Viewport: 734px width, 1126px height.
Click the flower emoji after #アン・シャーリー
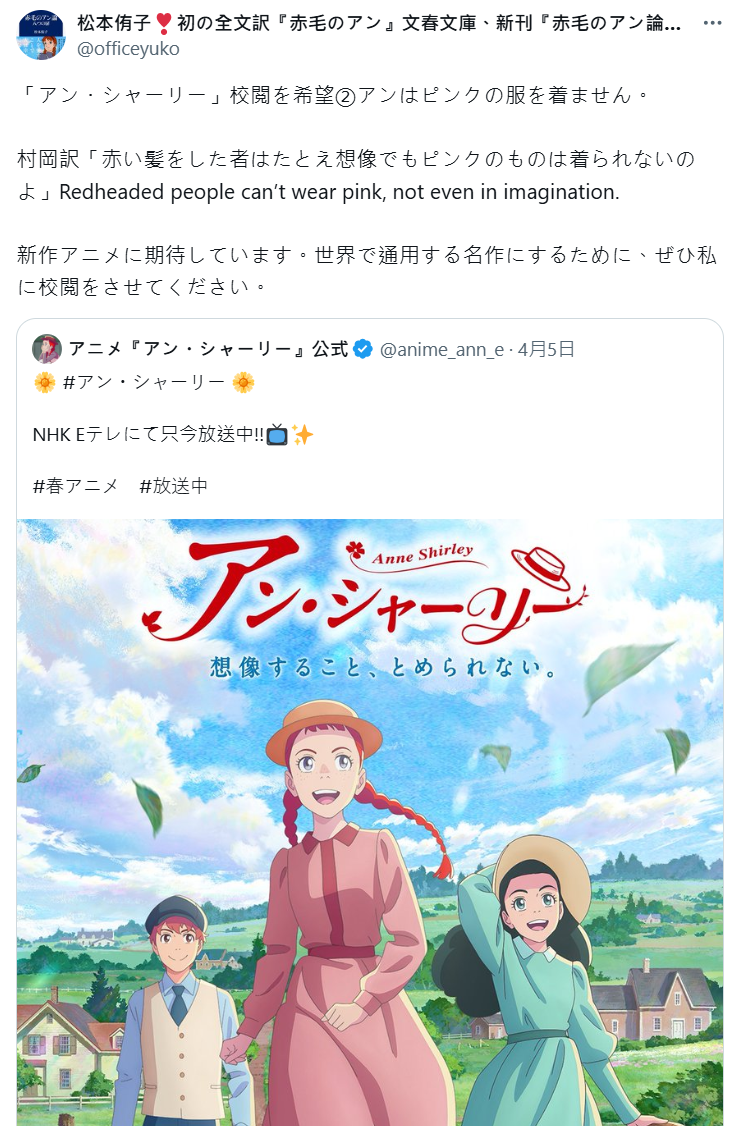coord(243,383)
